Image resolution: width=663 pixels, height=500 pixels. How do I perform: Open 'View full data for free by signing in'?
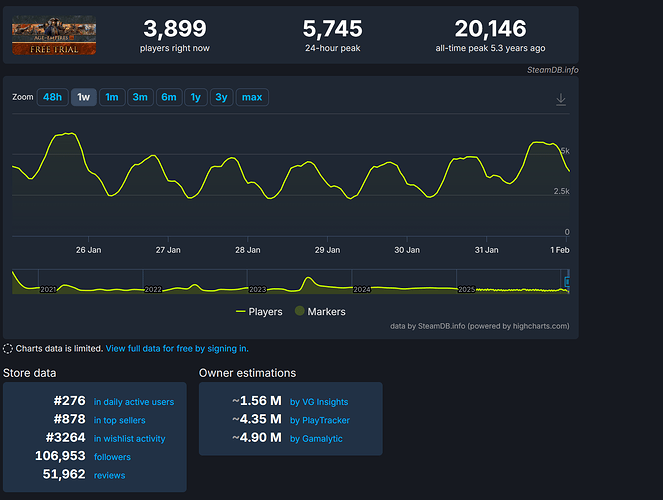(x=177, y=349)
